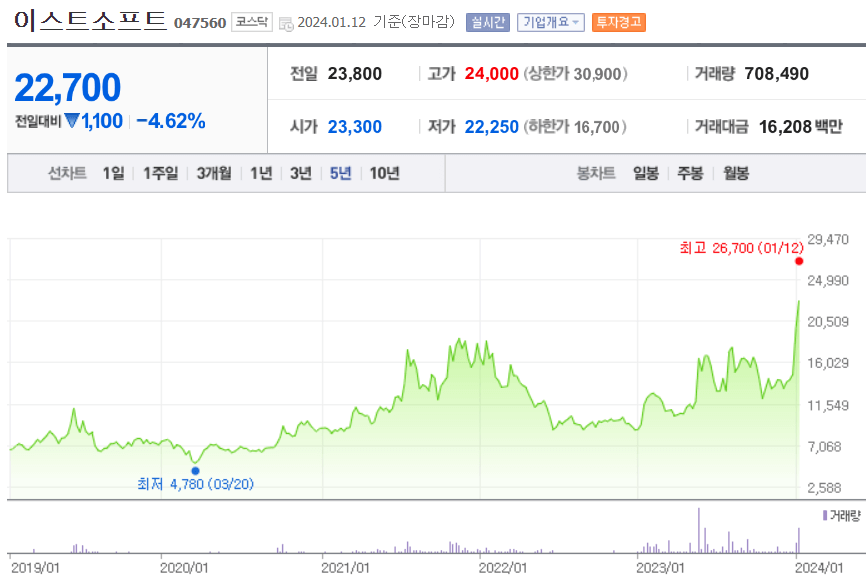Click the high price value 24,000
Viewport: 866px width, 583px height.
pyautogui.click(x=492, y=74)
